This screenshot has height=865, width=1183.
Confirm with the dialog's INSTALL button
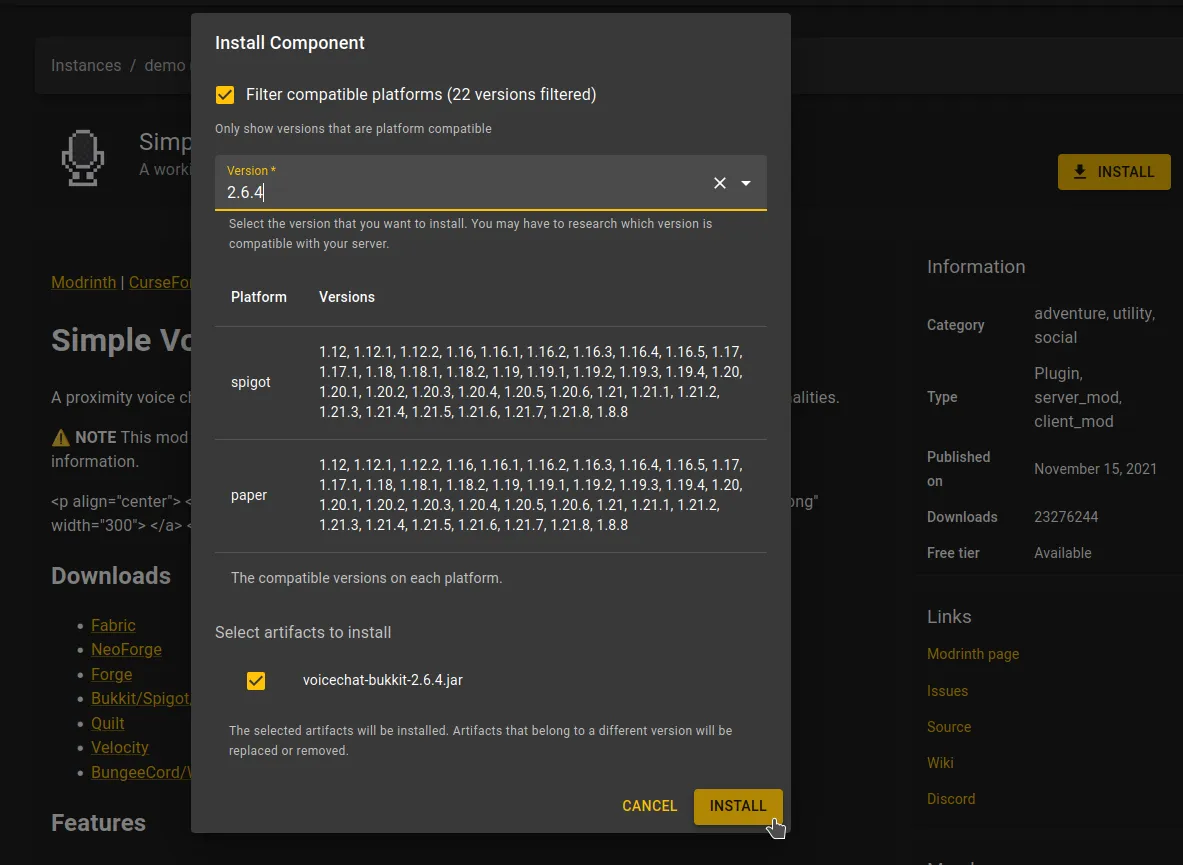pos(738,806)
